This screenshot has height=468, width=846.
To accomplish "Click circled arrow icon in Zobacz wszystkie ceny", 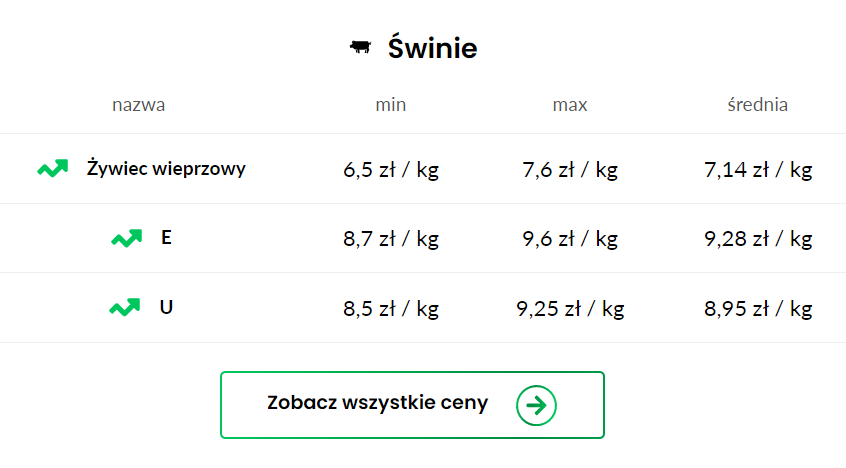I will click(x=536, y=405).
